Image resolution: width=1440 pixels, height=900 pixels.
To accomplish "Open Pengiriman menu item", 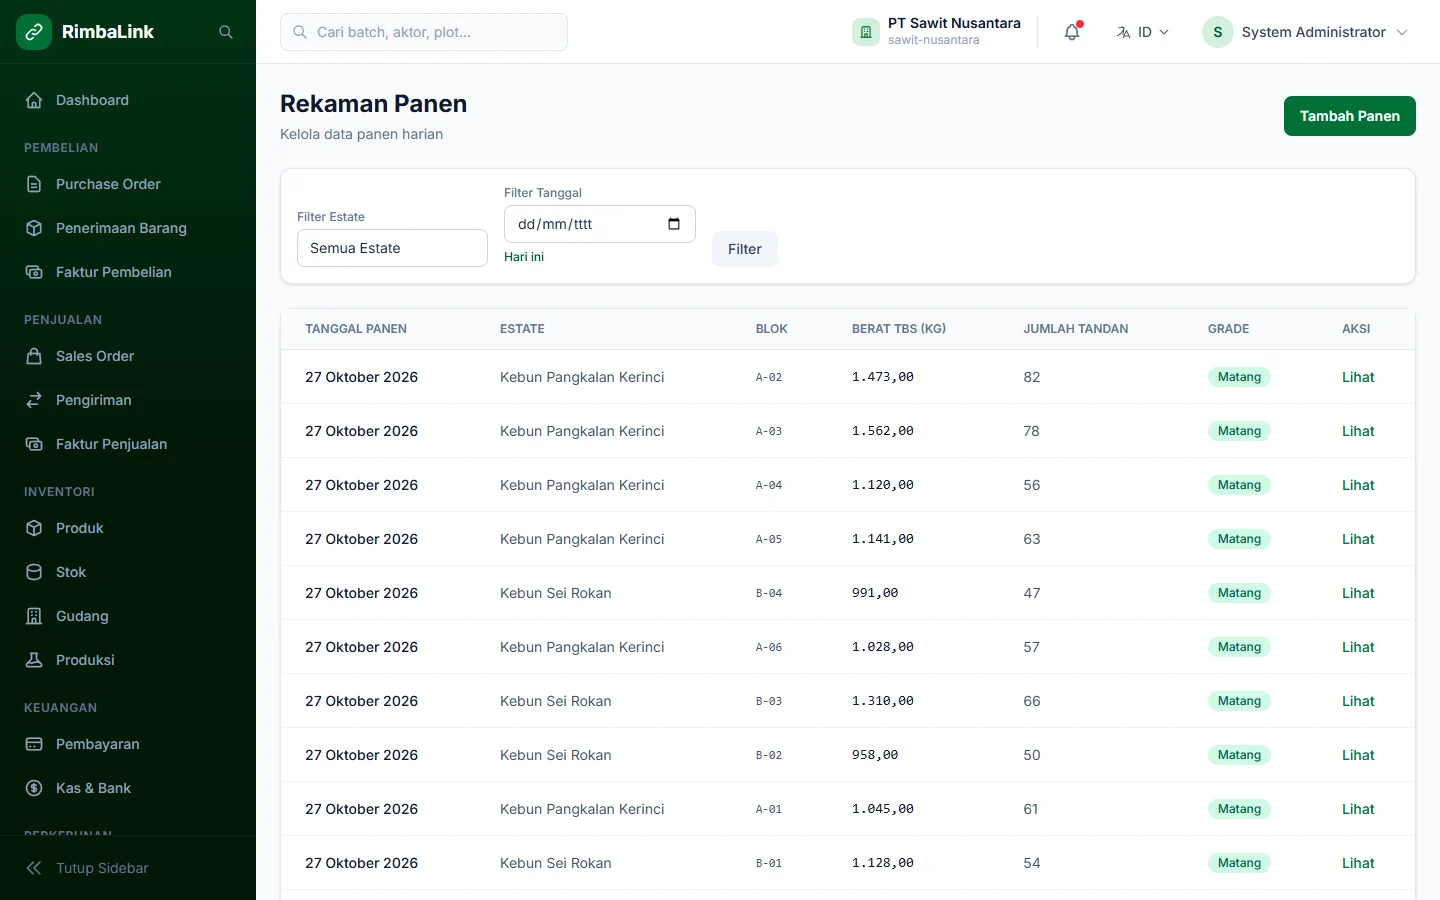I will [x=128, y=400].
